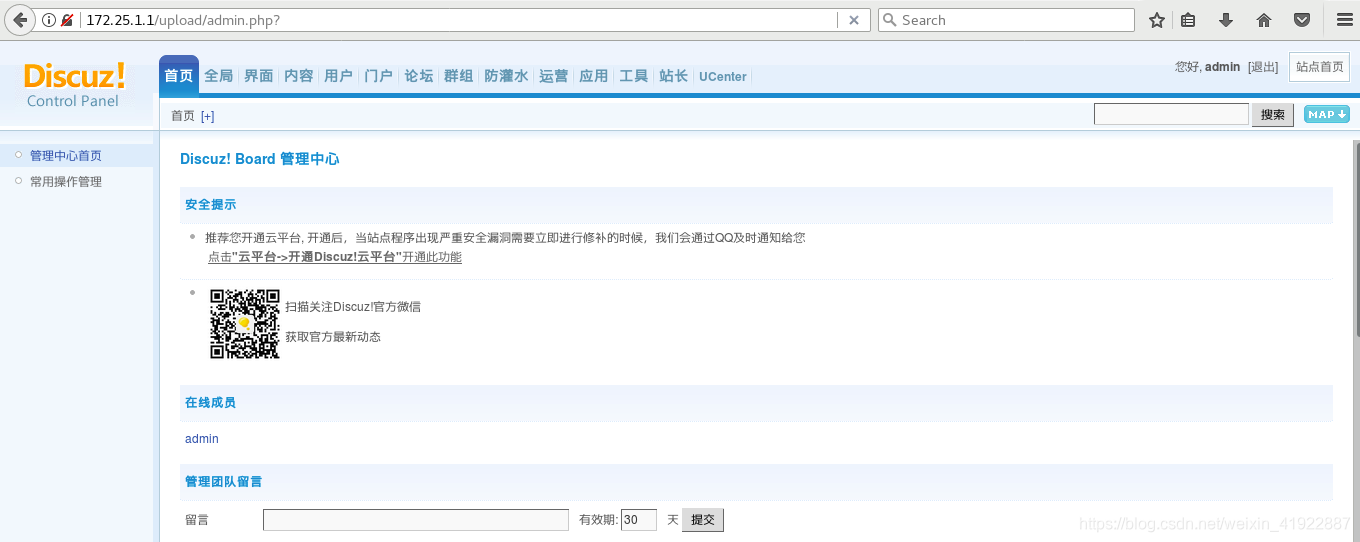Click the Discuz! Board 管理中心 title

[259, 159]
